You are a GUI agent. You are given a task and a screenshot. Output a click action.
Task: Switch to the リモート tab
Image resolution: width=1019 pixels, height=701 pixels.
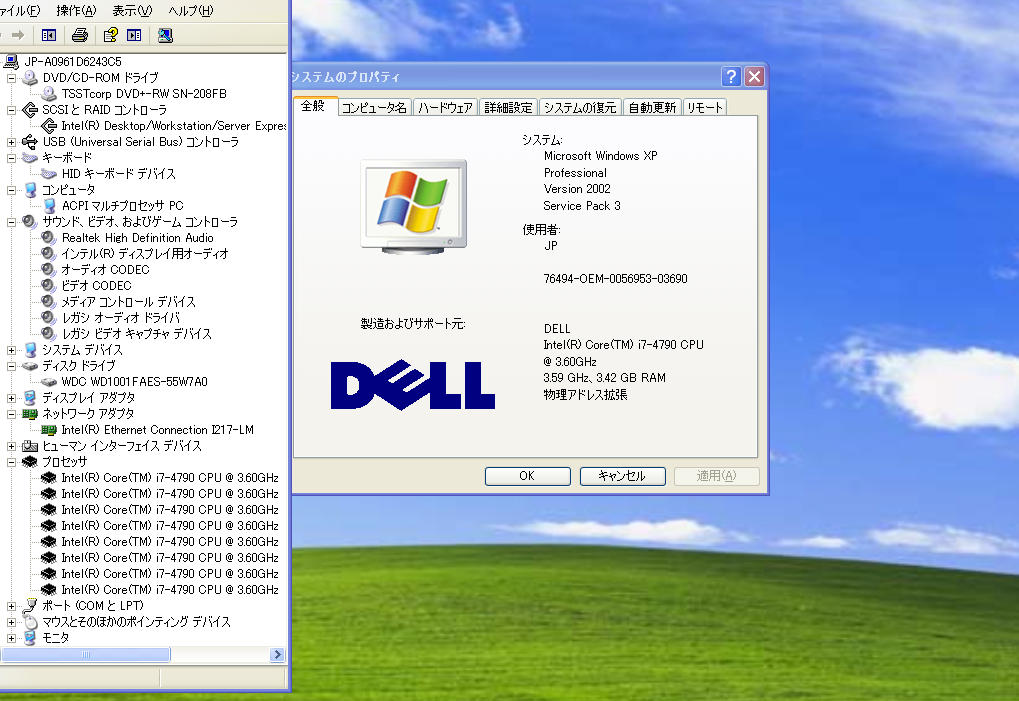tap(704, 107)
